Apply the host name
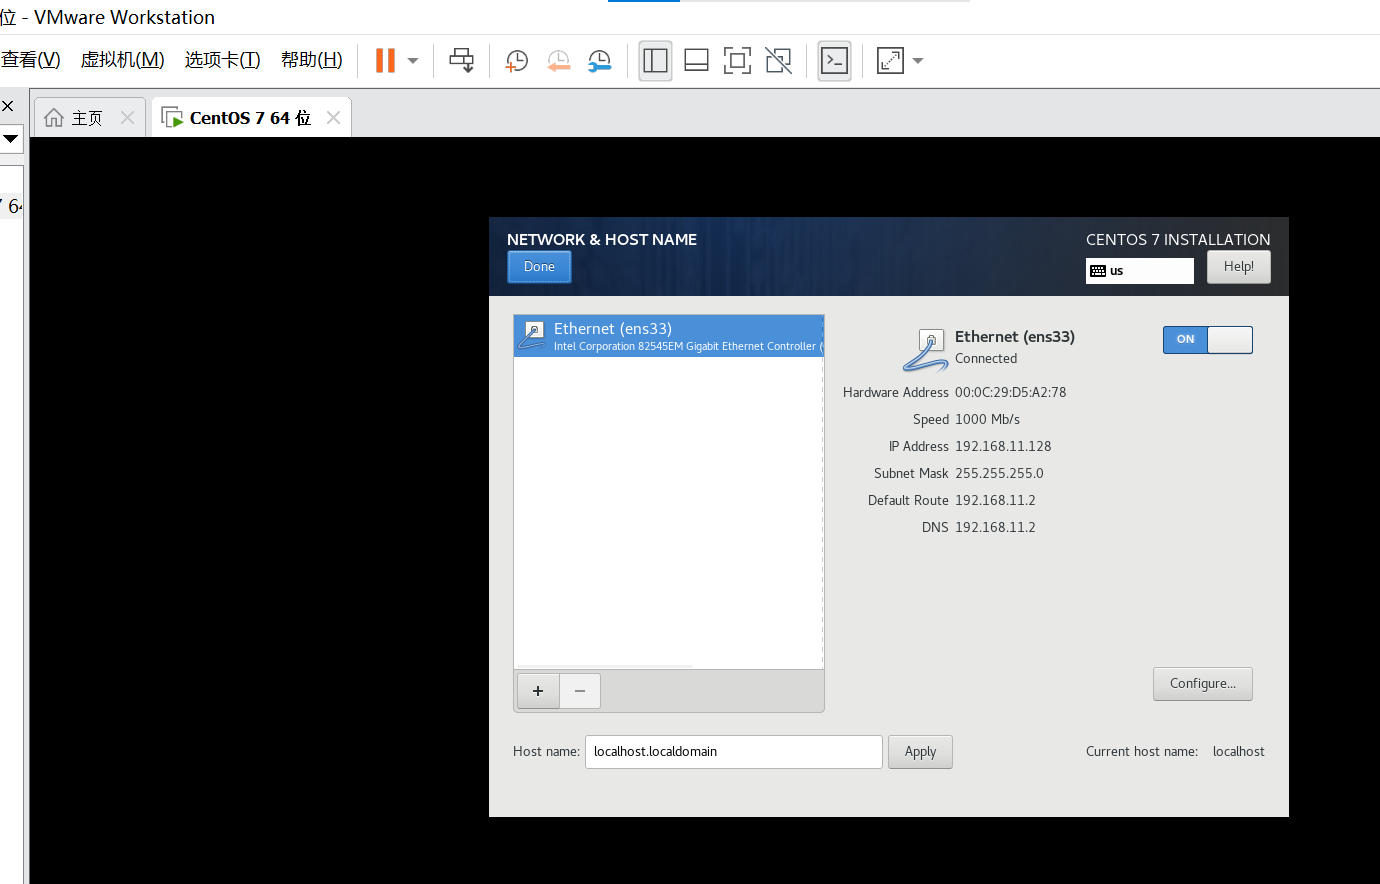This screenshot has width=1380, height=884. [x=920, y=752]
